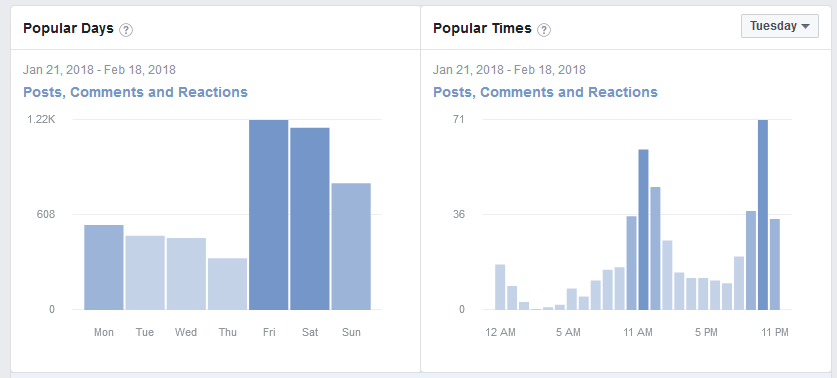
Task: Click the 12 AM bar in Popular Times
Action: pyautogui.click(x=500, y=287)
